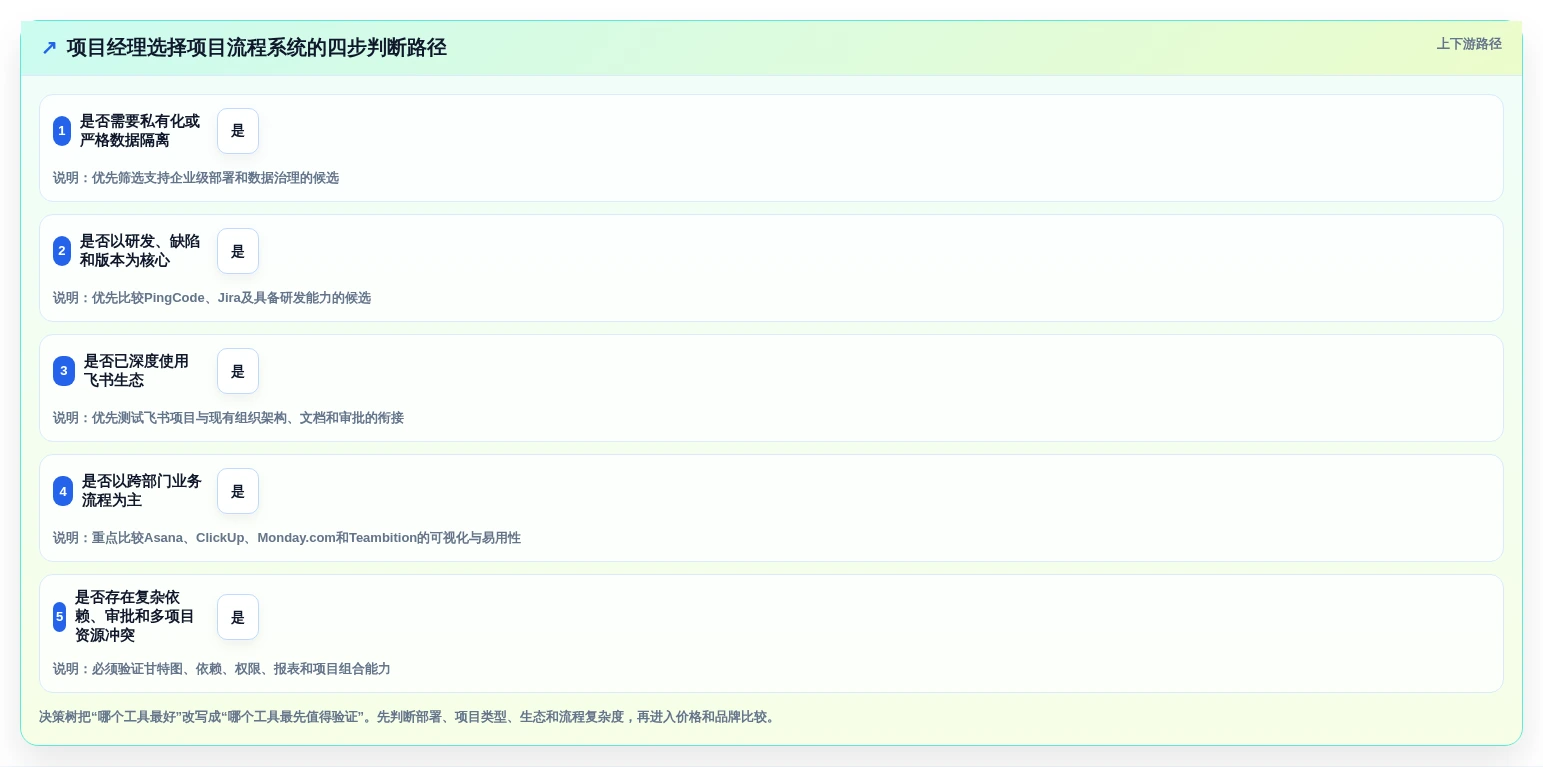This screenshot has height=767, width=1543.
Task: Click the note comparing Asana、ClickUp、Monday.com
Action: coord(287,538)
